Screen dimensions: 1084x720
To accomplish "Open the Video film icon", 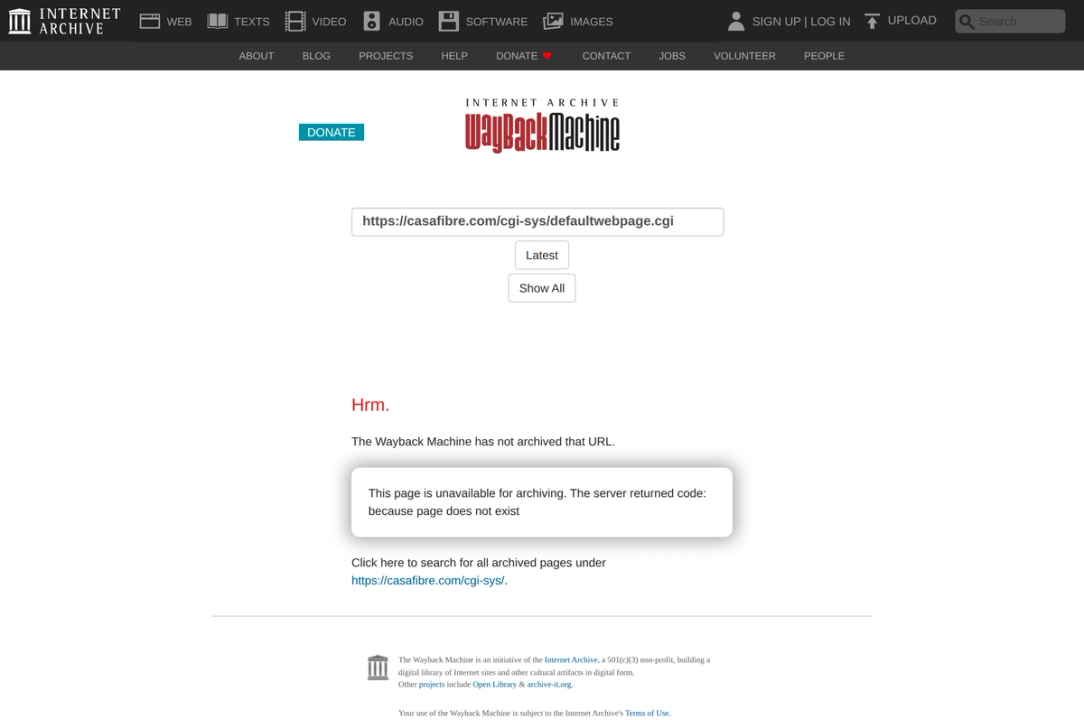I will tap(295, 21).
